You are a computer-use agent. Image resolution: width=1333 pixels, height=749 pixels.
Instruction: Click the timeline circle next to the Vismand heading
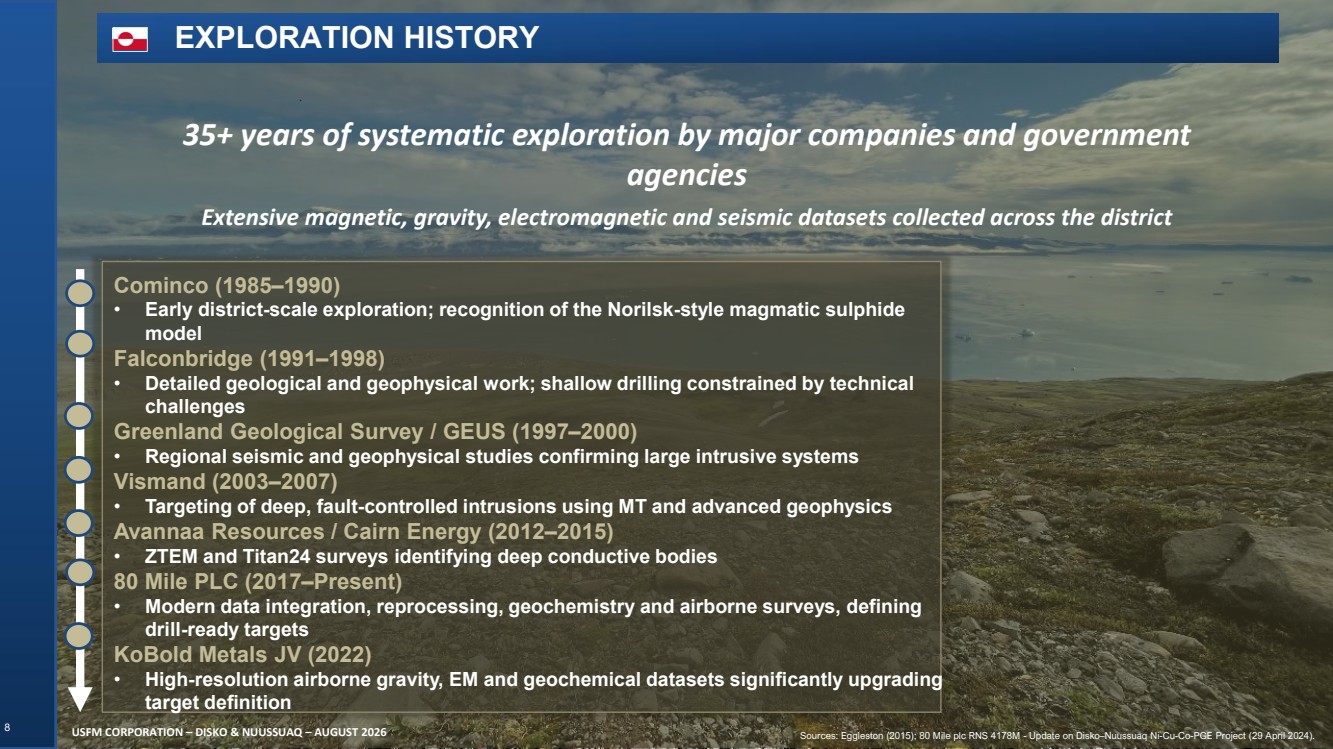[80, 469]
